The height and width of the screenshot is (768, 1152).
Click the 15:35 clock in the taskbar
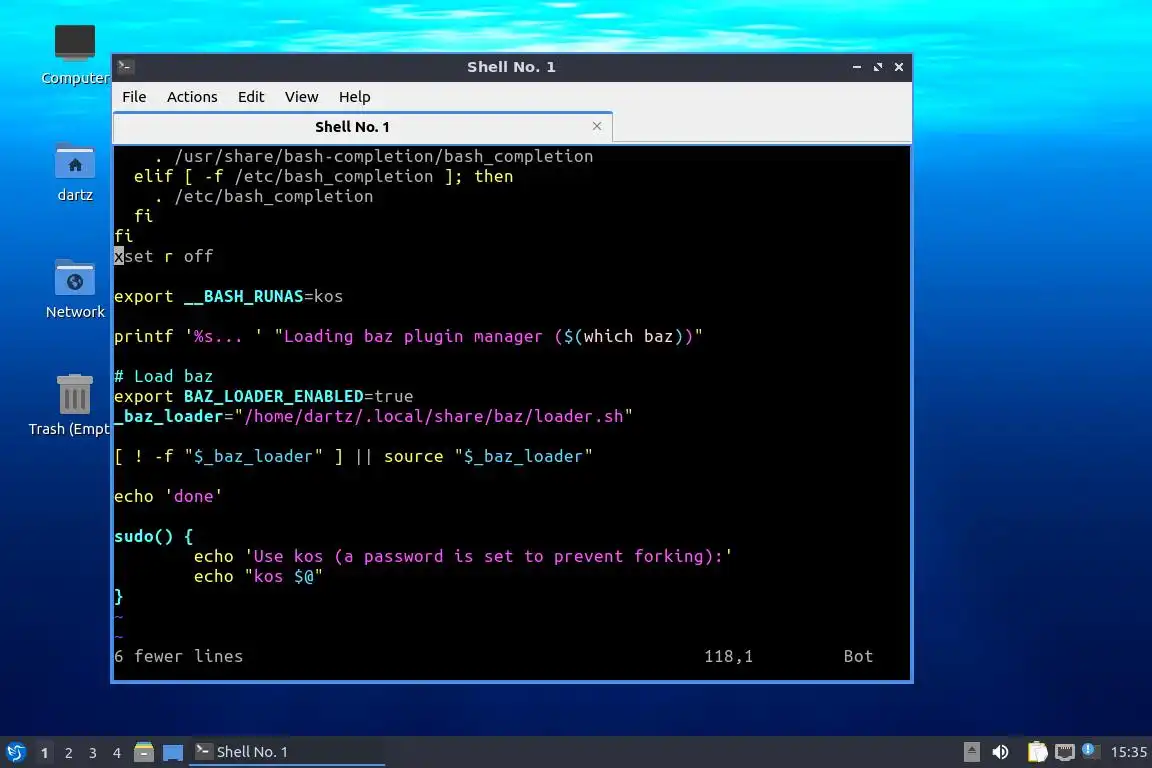coord(1128,752)
